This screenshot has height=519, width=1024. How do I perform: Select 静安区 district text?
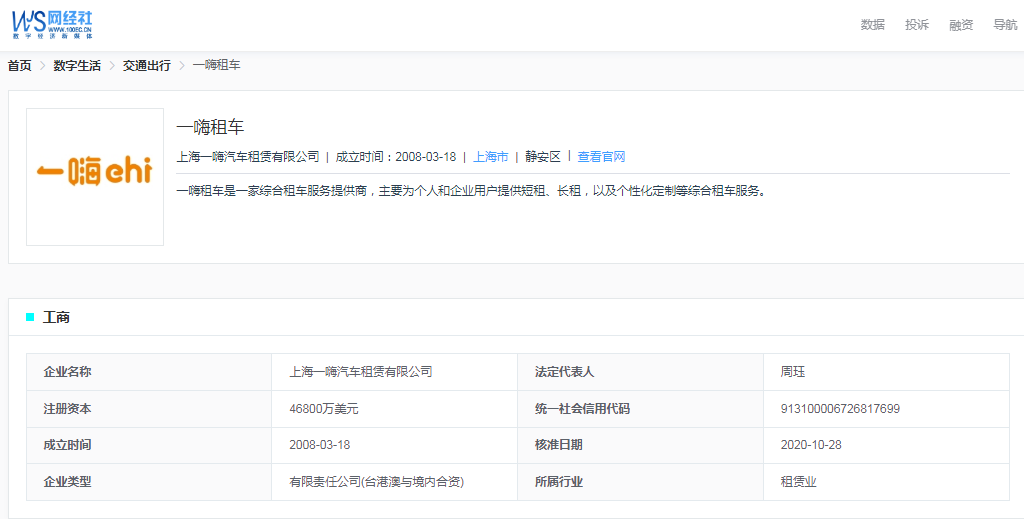tap(543, 157)
